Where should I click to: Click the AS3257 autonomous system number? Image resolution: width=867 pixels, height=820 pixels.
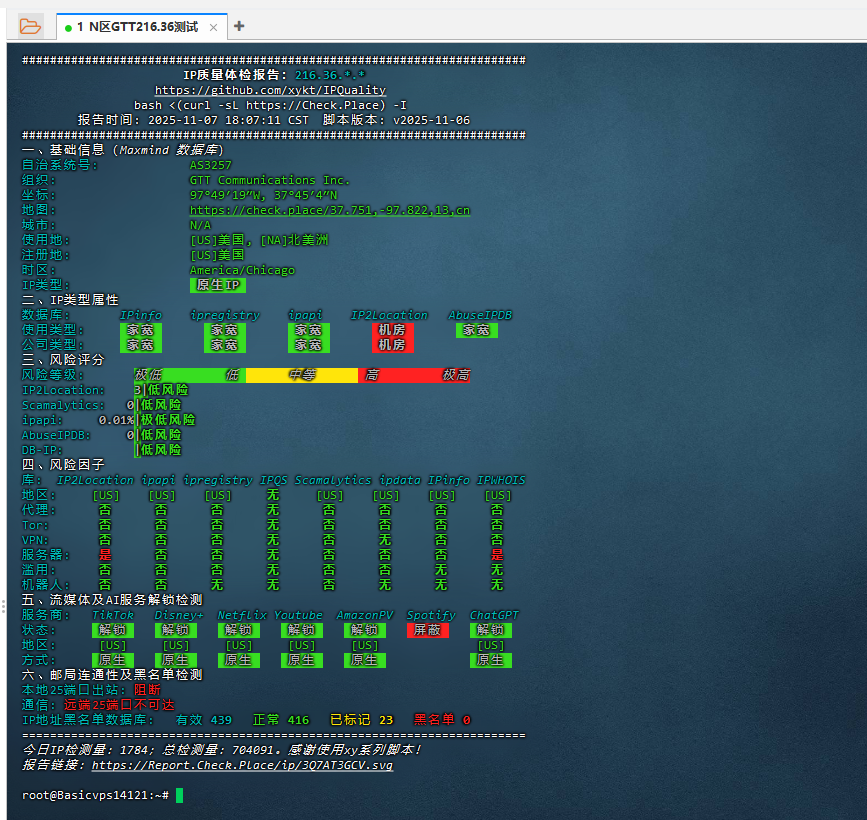[210, 165]
